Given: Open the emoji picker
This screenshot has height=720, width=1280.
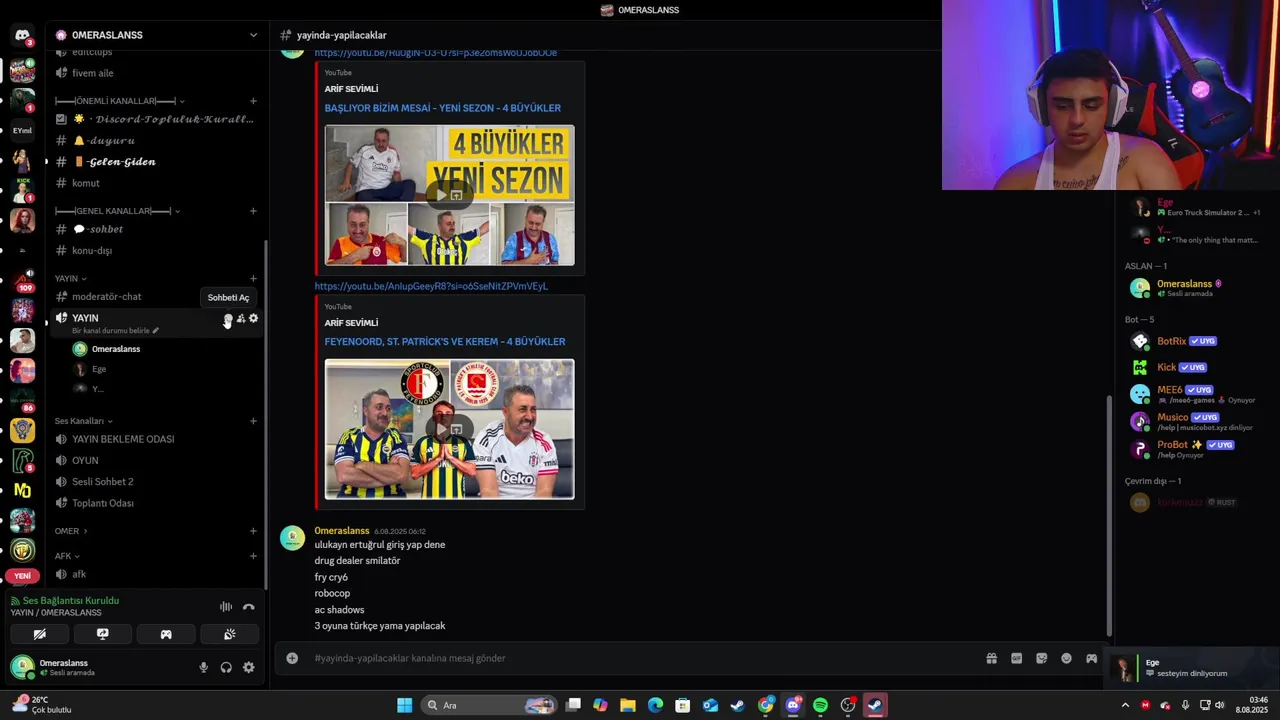Looking at the screenshot, I should point(1066,658).
